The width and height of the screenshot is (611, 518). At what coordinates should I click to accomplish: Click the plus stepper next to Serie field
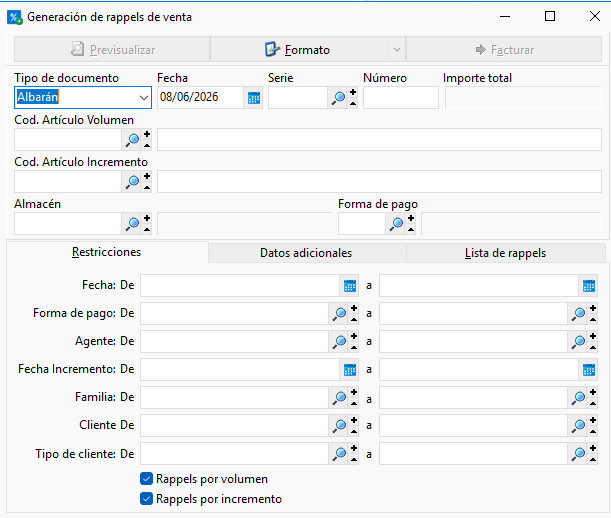click(x=353, y=93)
